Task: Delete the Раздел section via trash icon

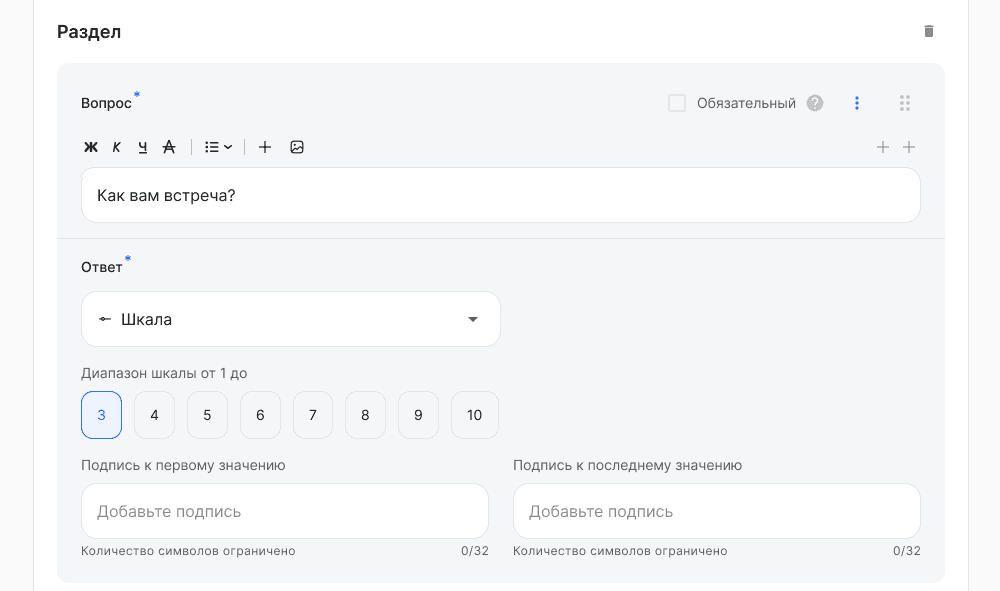Action: point(928,31)
